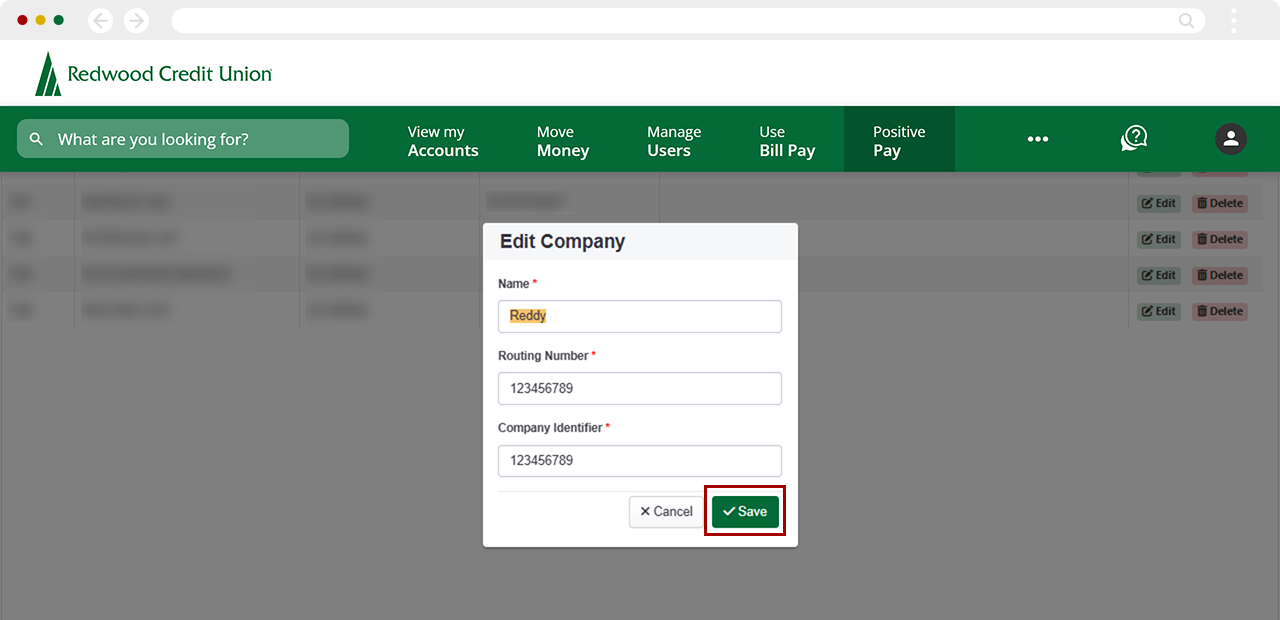Open the user profile icon
Image resolution: width=1280 pixels, height=620 pixels.
tap(1231, 139)
